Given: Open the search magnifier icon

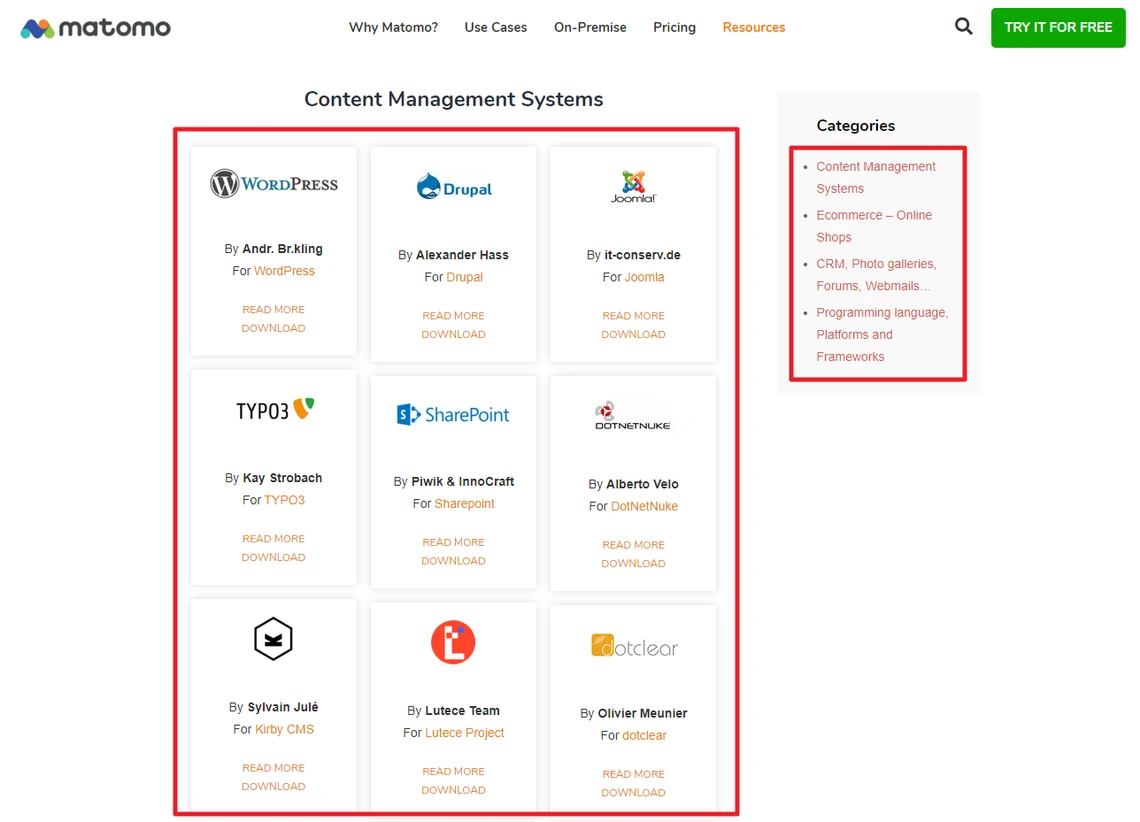Looking at the screenshot, I should coord(963,27).
